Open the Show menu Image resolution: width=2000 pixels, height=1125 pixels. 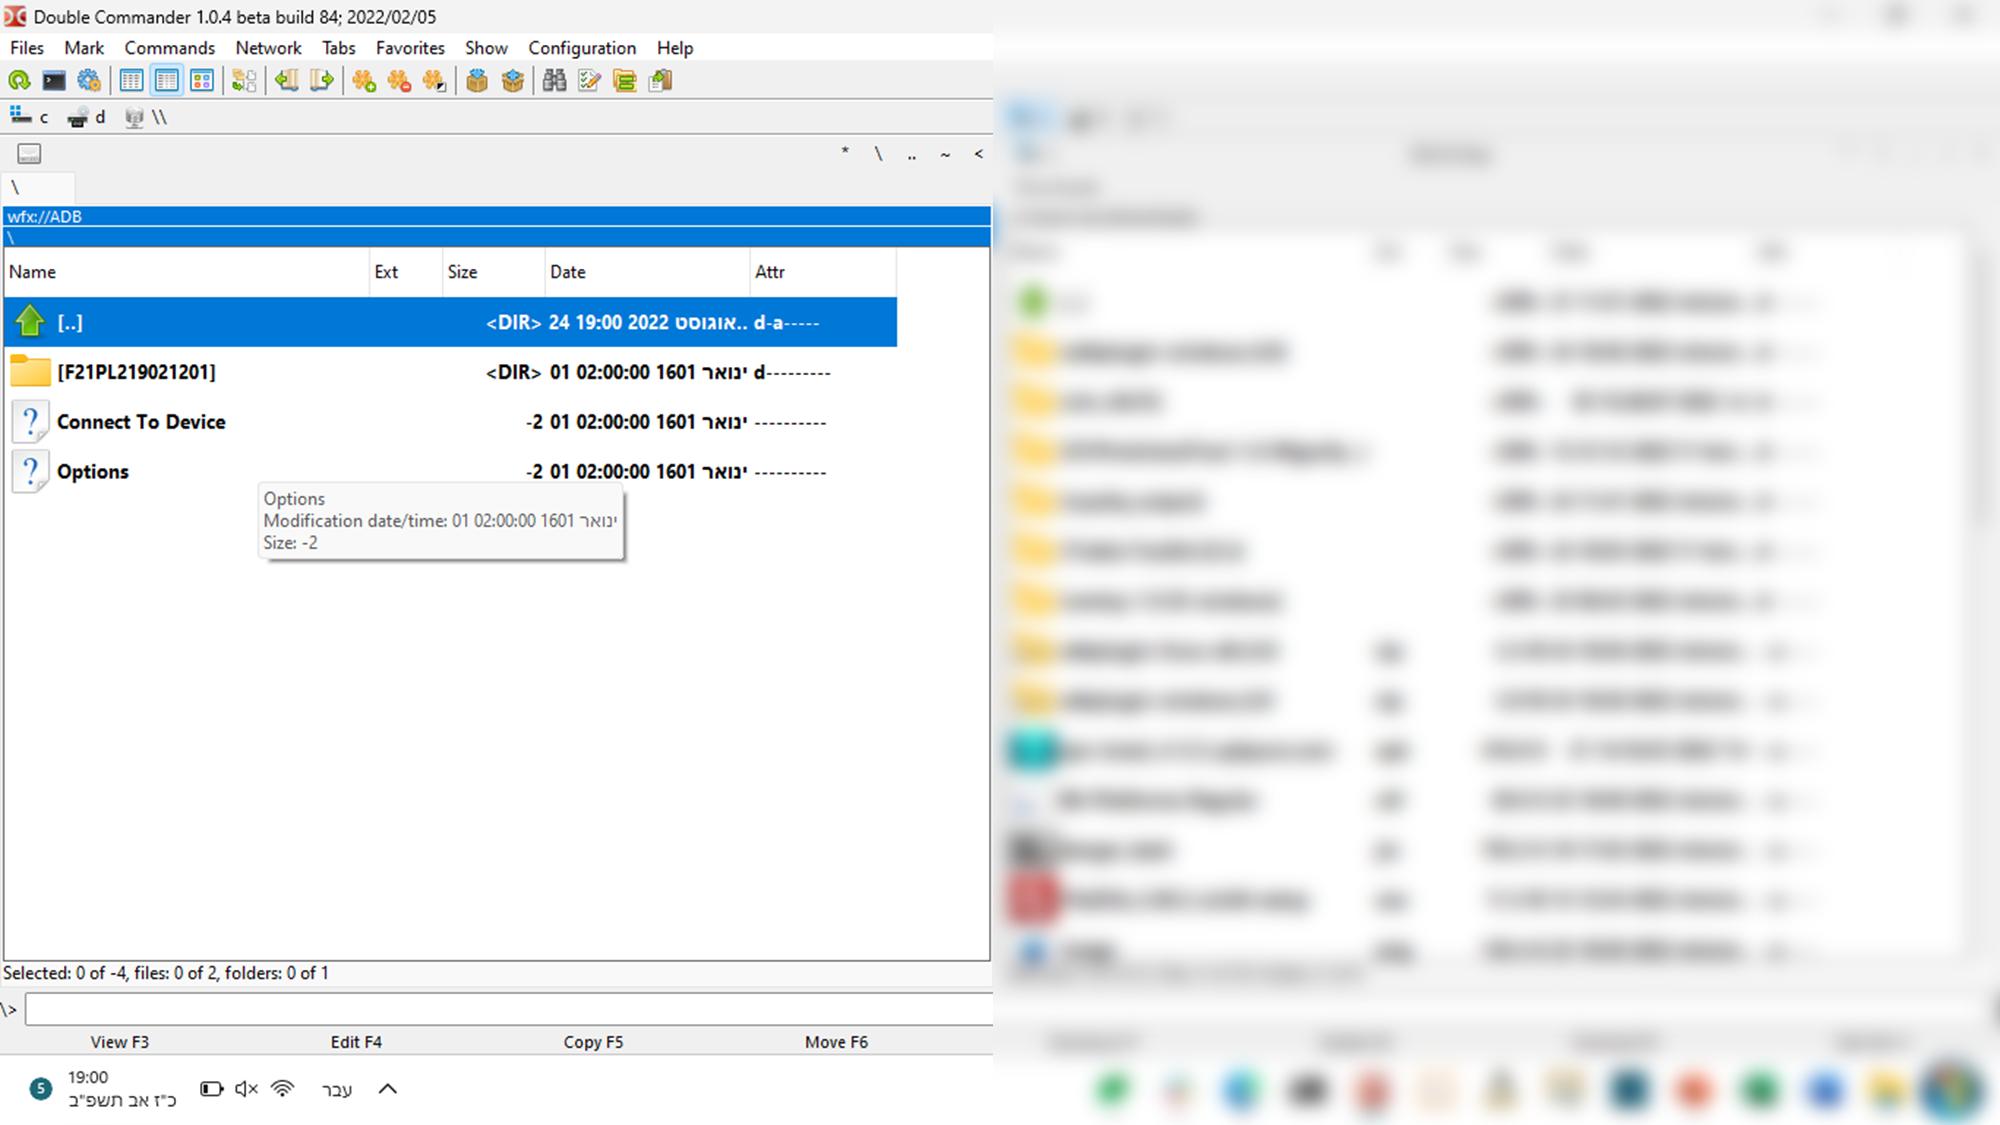486,48
